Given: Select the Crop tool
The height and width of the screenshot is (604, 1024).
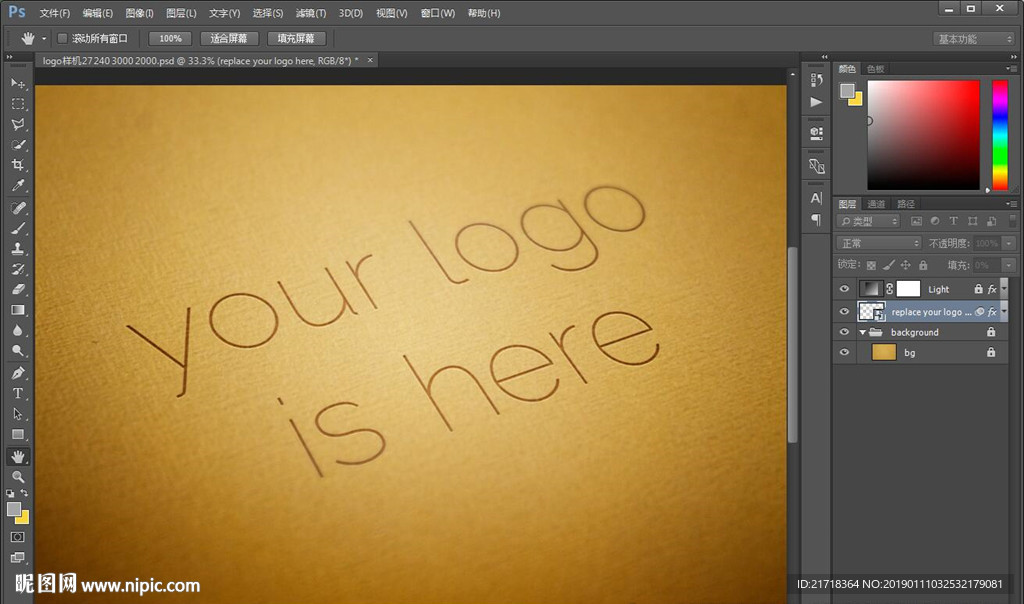Looking at the screenshot, I should (x=18, y=165).
